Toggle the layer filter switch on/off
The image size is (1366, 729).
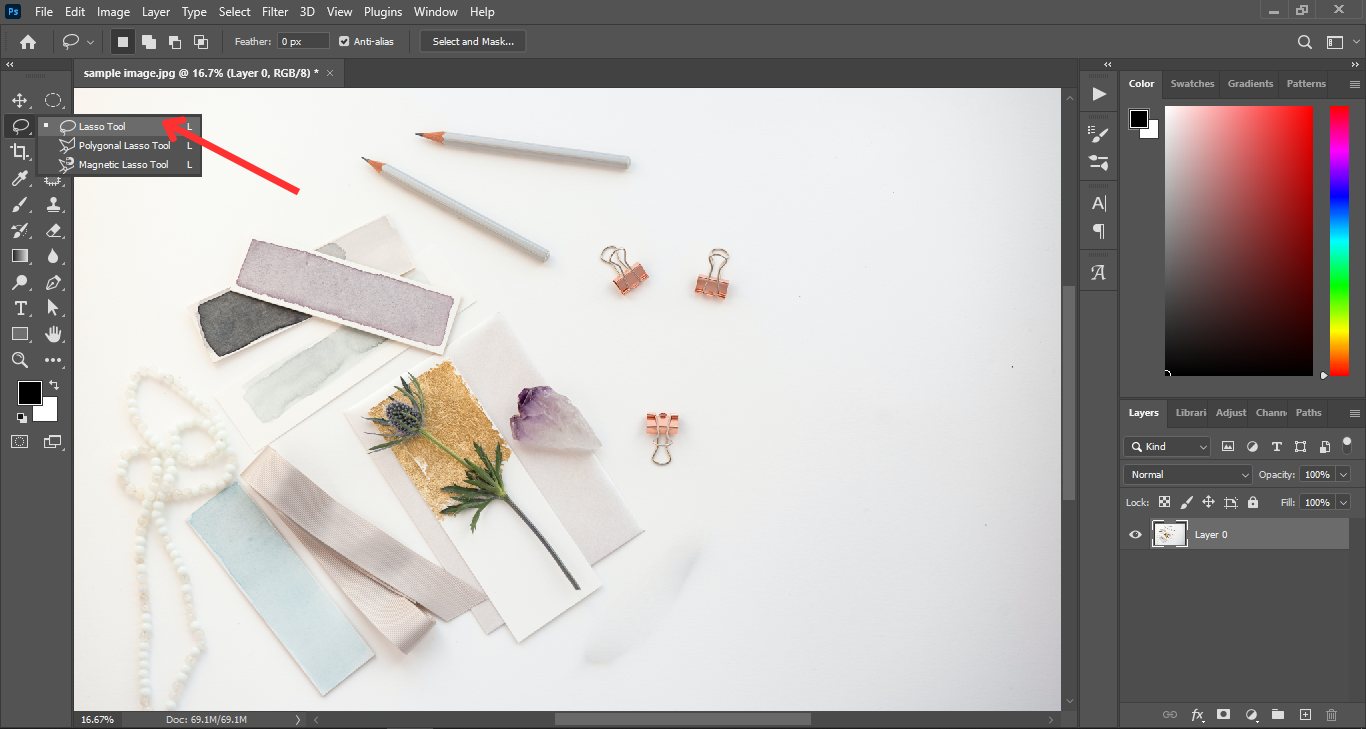1346,444
